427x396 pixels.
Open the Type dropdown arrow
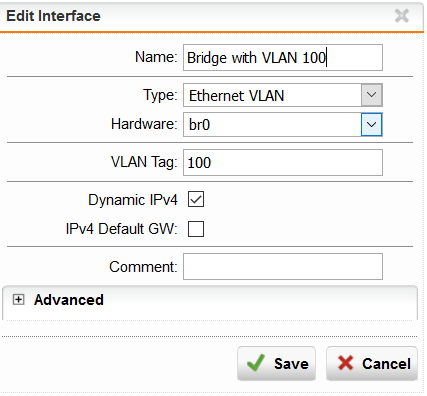click(371, 95)
